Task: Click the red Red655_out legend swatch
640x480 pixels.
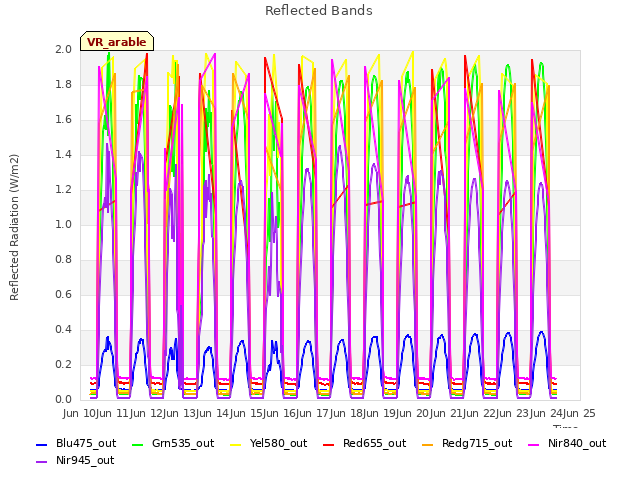Action: (329, 445)
